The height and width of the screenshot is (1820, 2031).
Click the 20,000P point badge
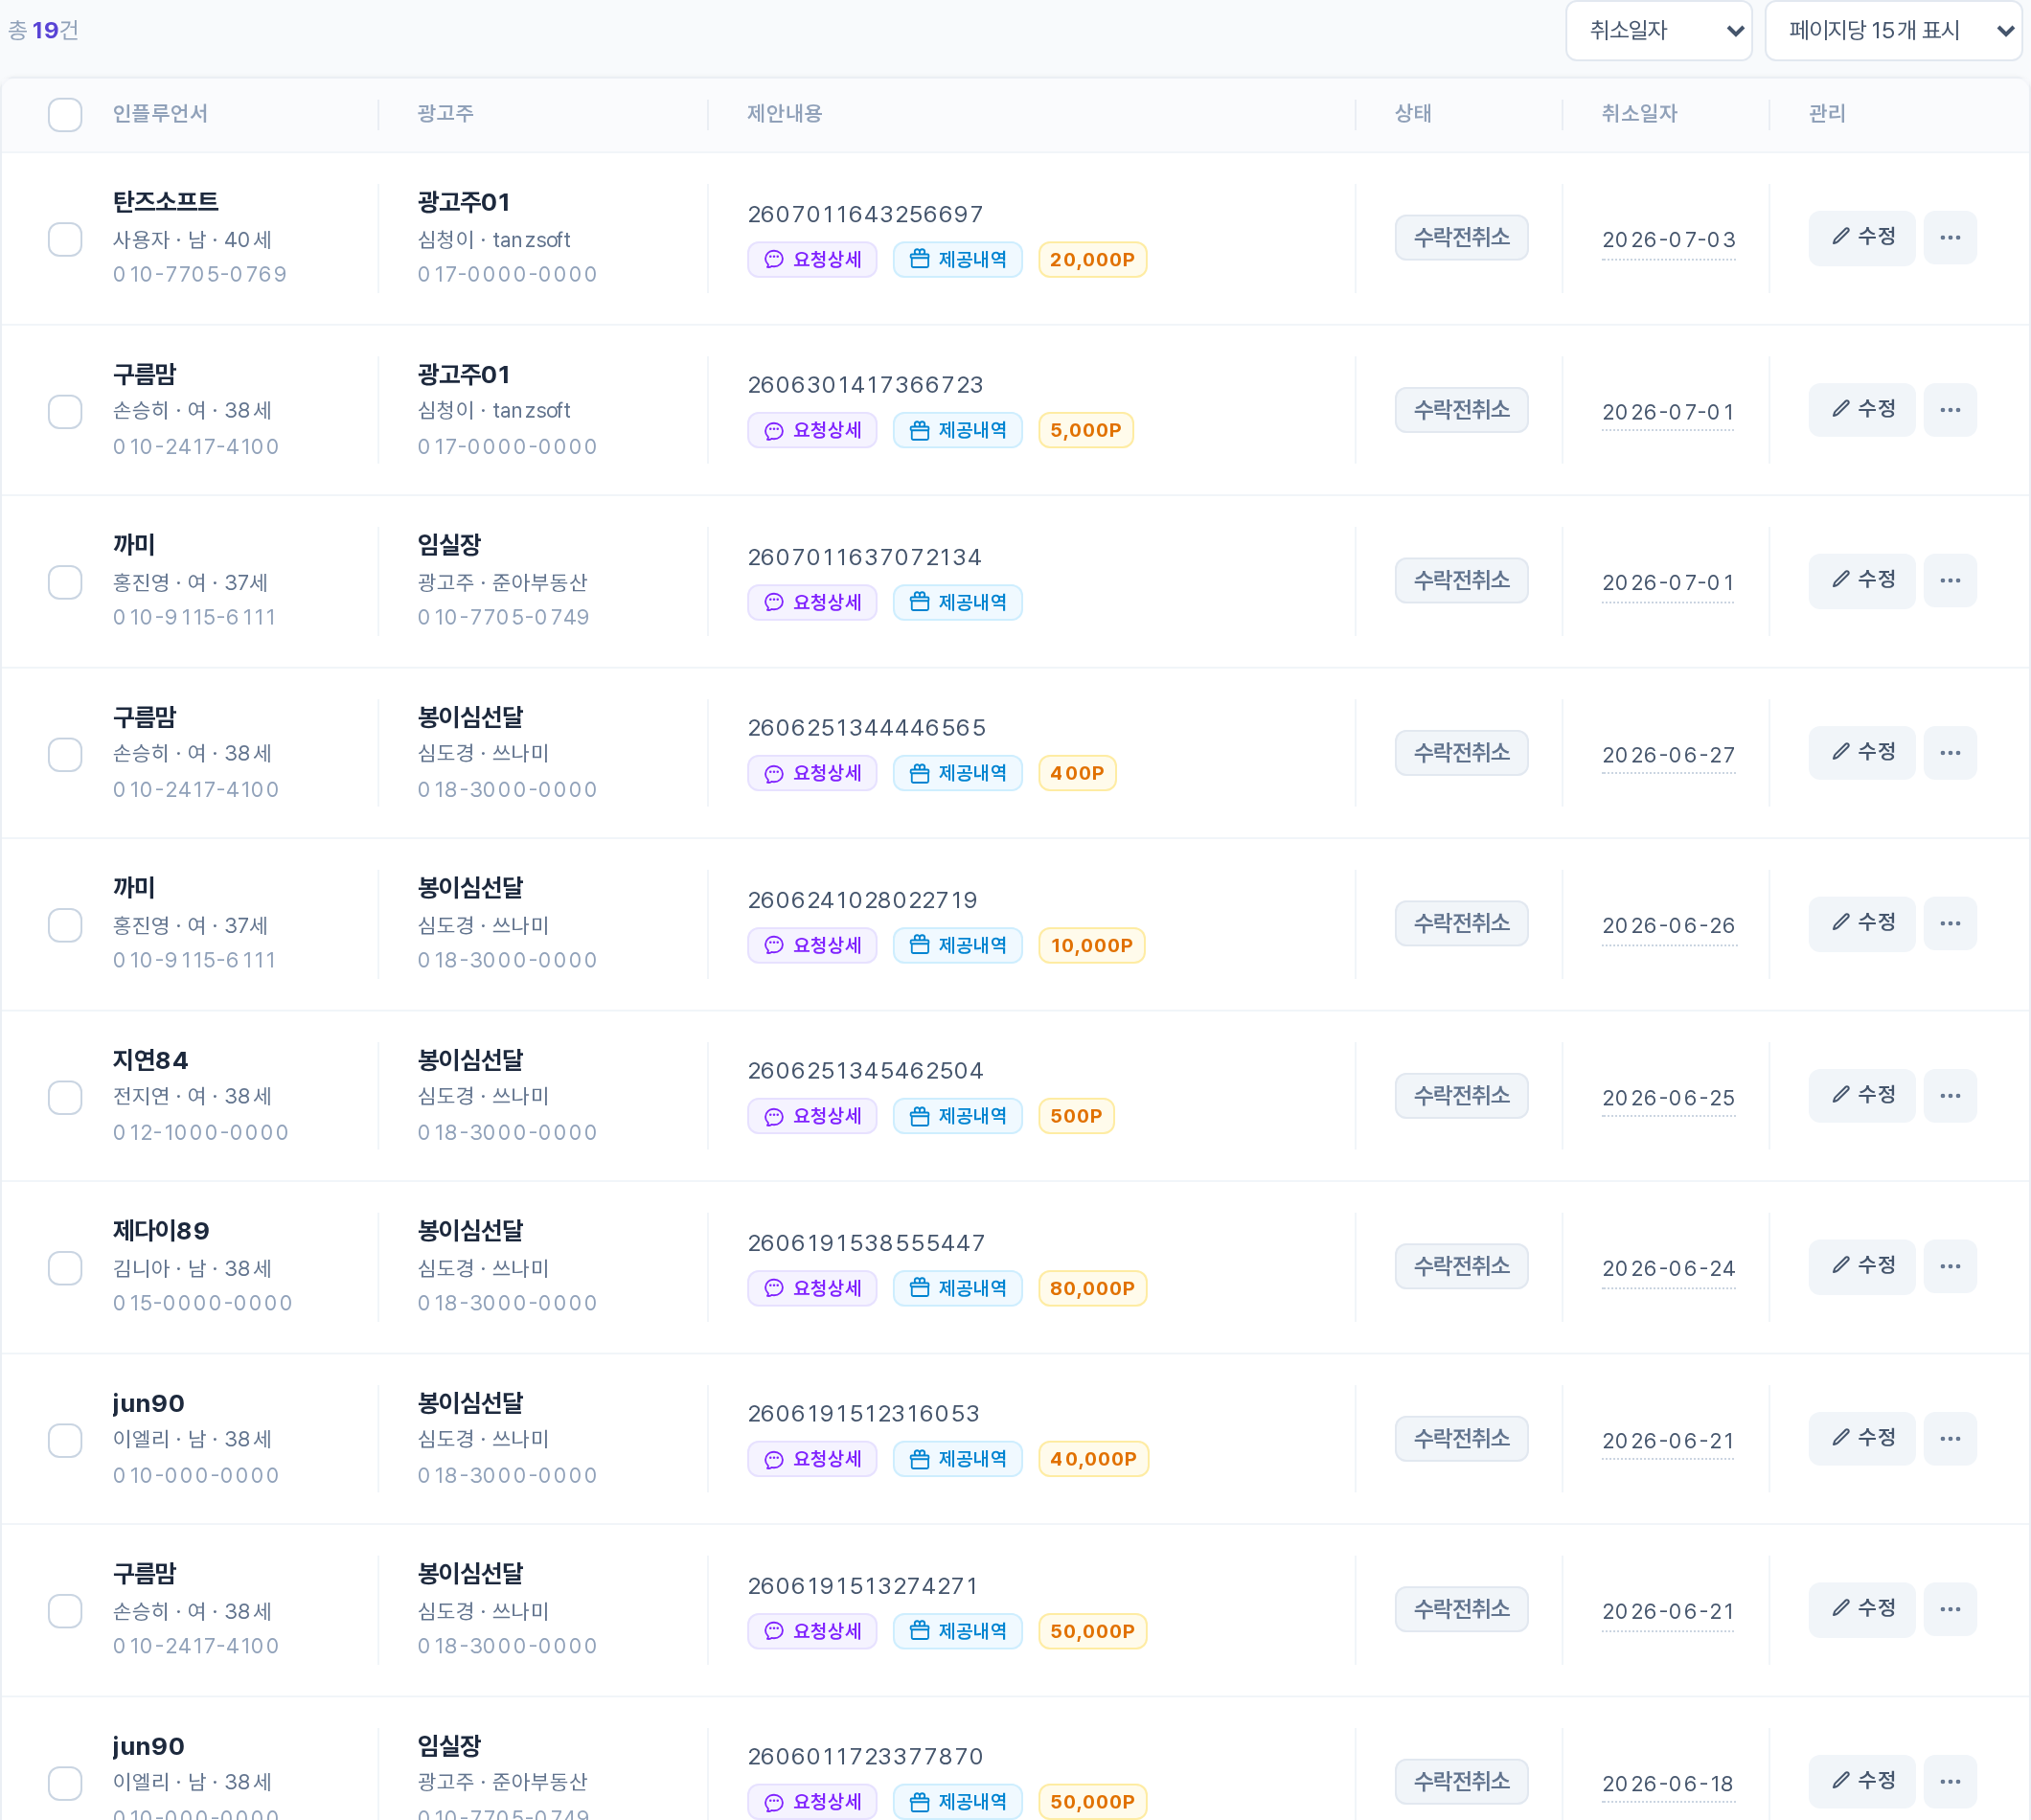click(1092, 260)
